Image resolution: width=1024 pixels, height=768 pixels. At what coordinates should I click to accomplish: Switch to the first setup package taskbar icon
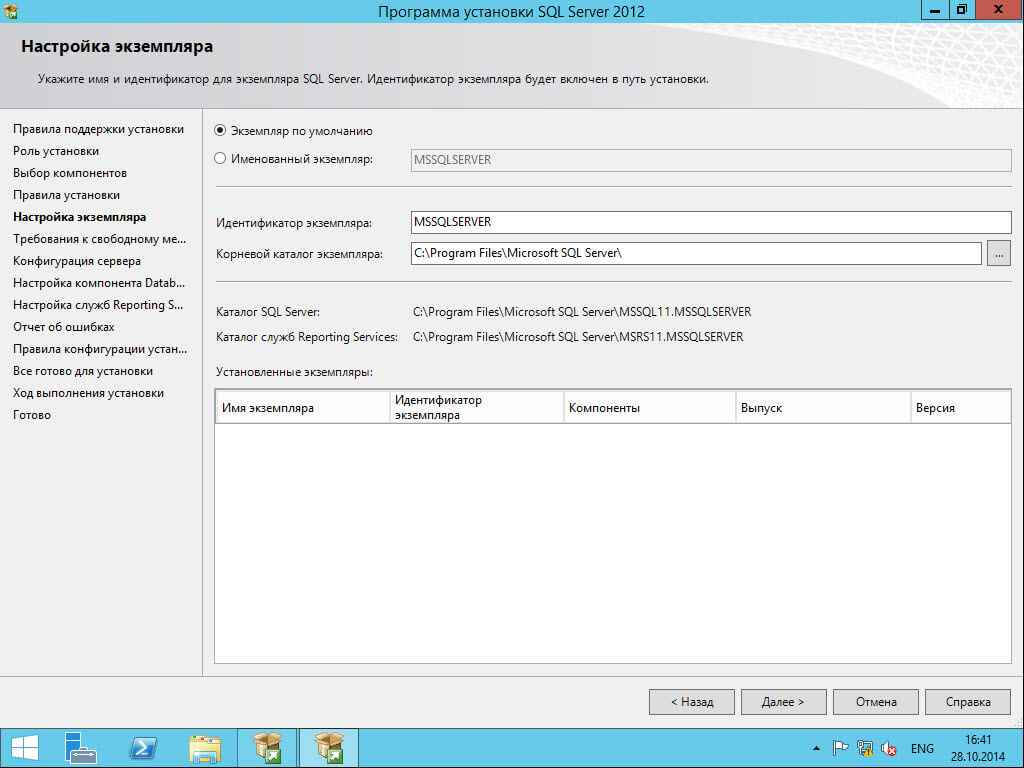267,748
